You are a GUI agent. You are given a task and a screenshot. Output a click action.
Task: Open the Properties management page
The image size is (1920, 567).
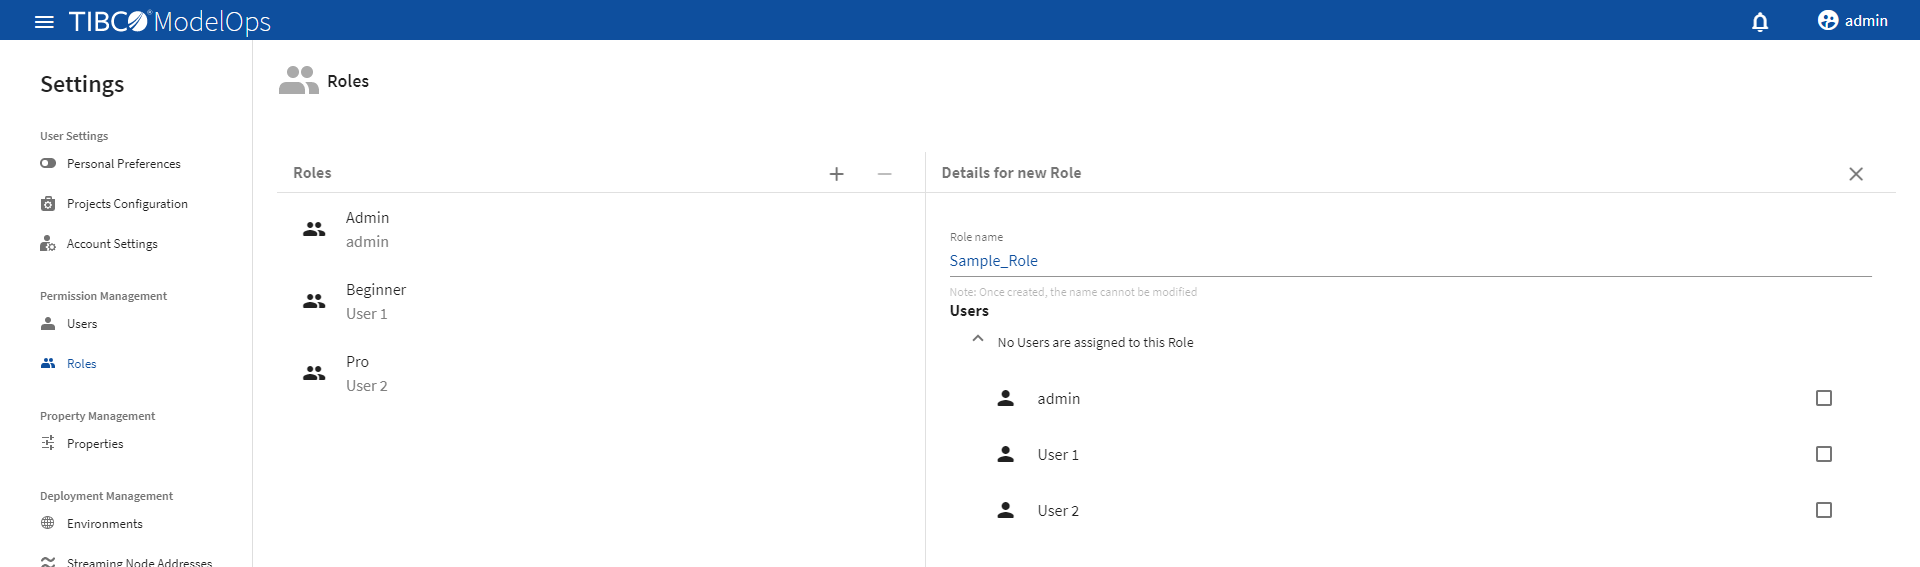[95, 444]
